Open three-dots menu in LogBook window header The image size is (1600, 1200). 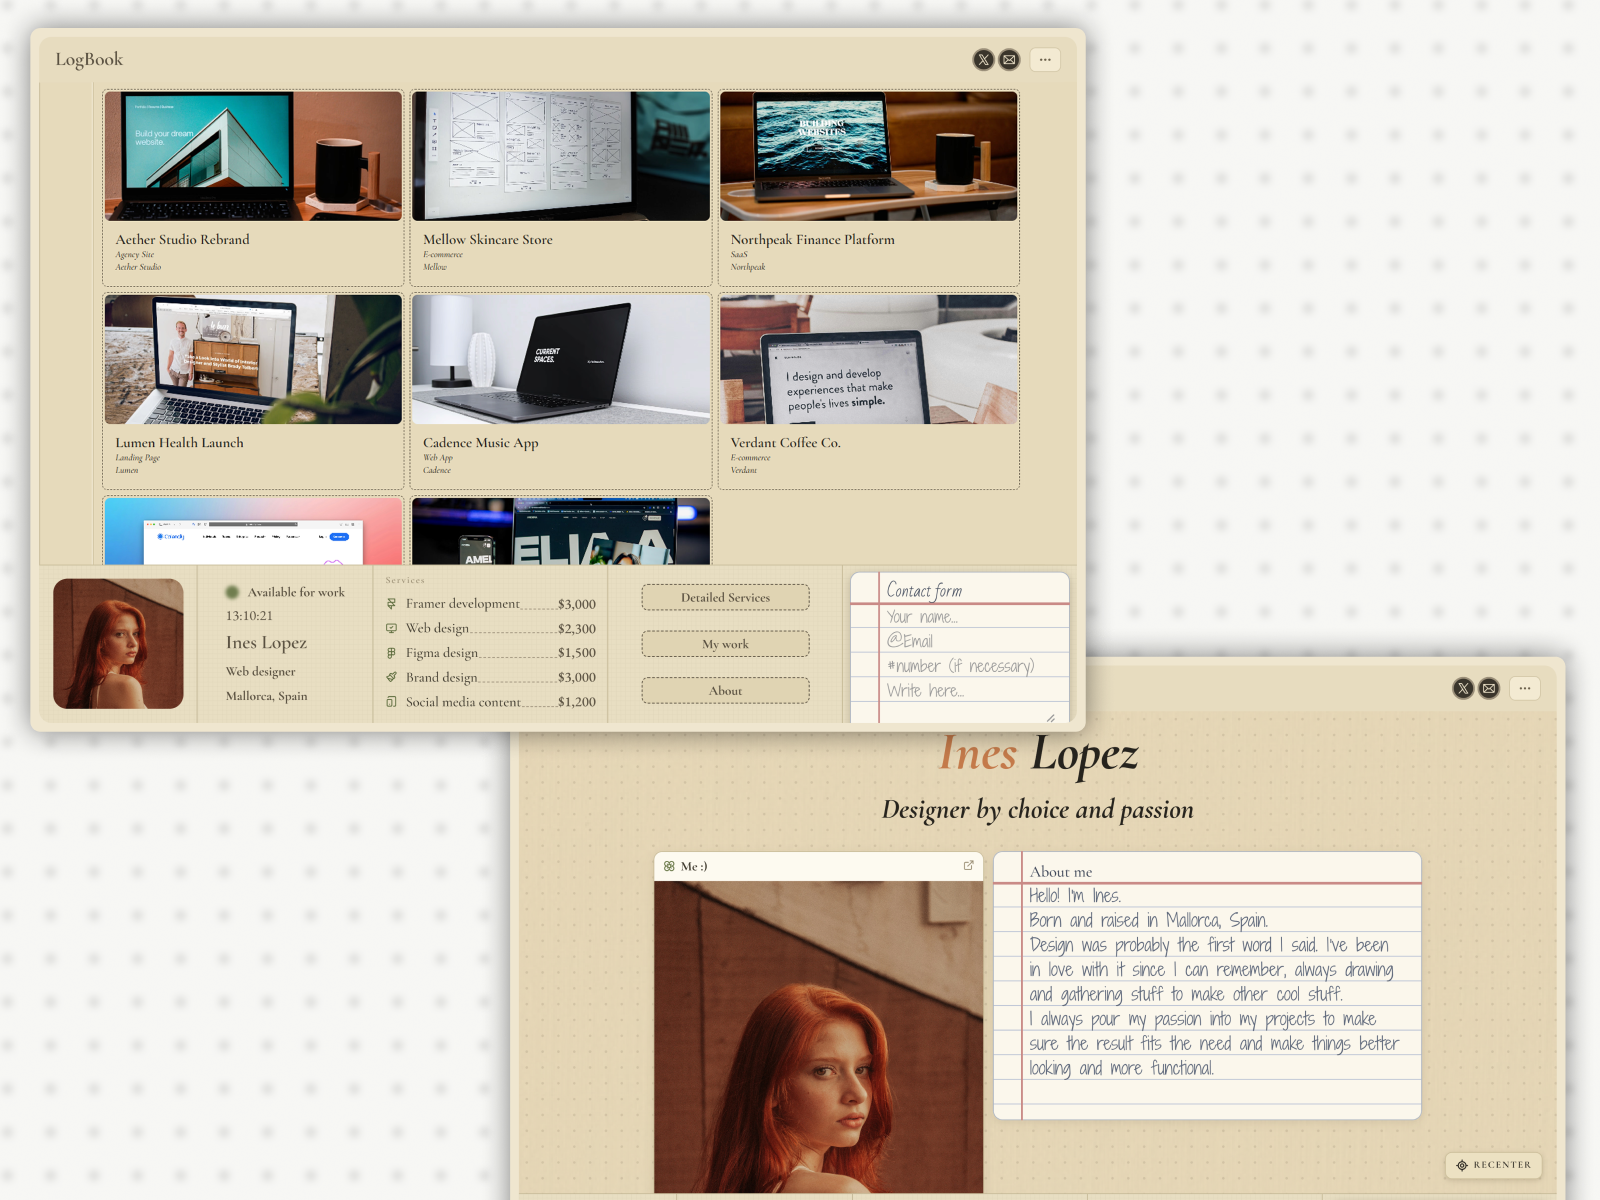1045,60
